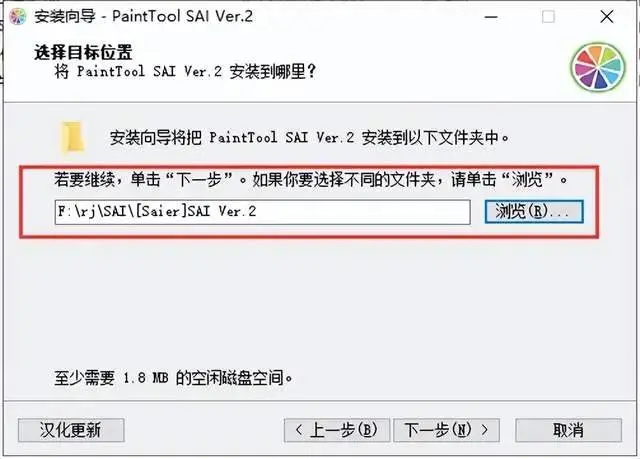Click the window title 安装向导 - PaintTool SAI Ver.2

[x=144, y=17]
